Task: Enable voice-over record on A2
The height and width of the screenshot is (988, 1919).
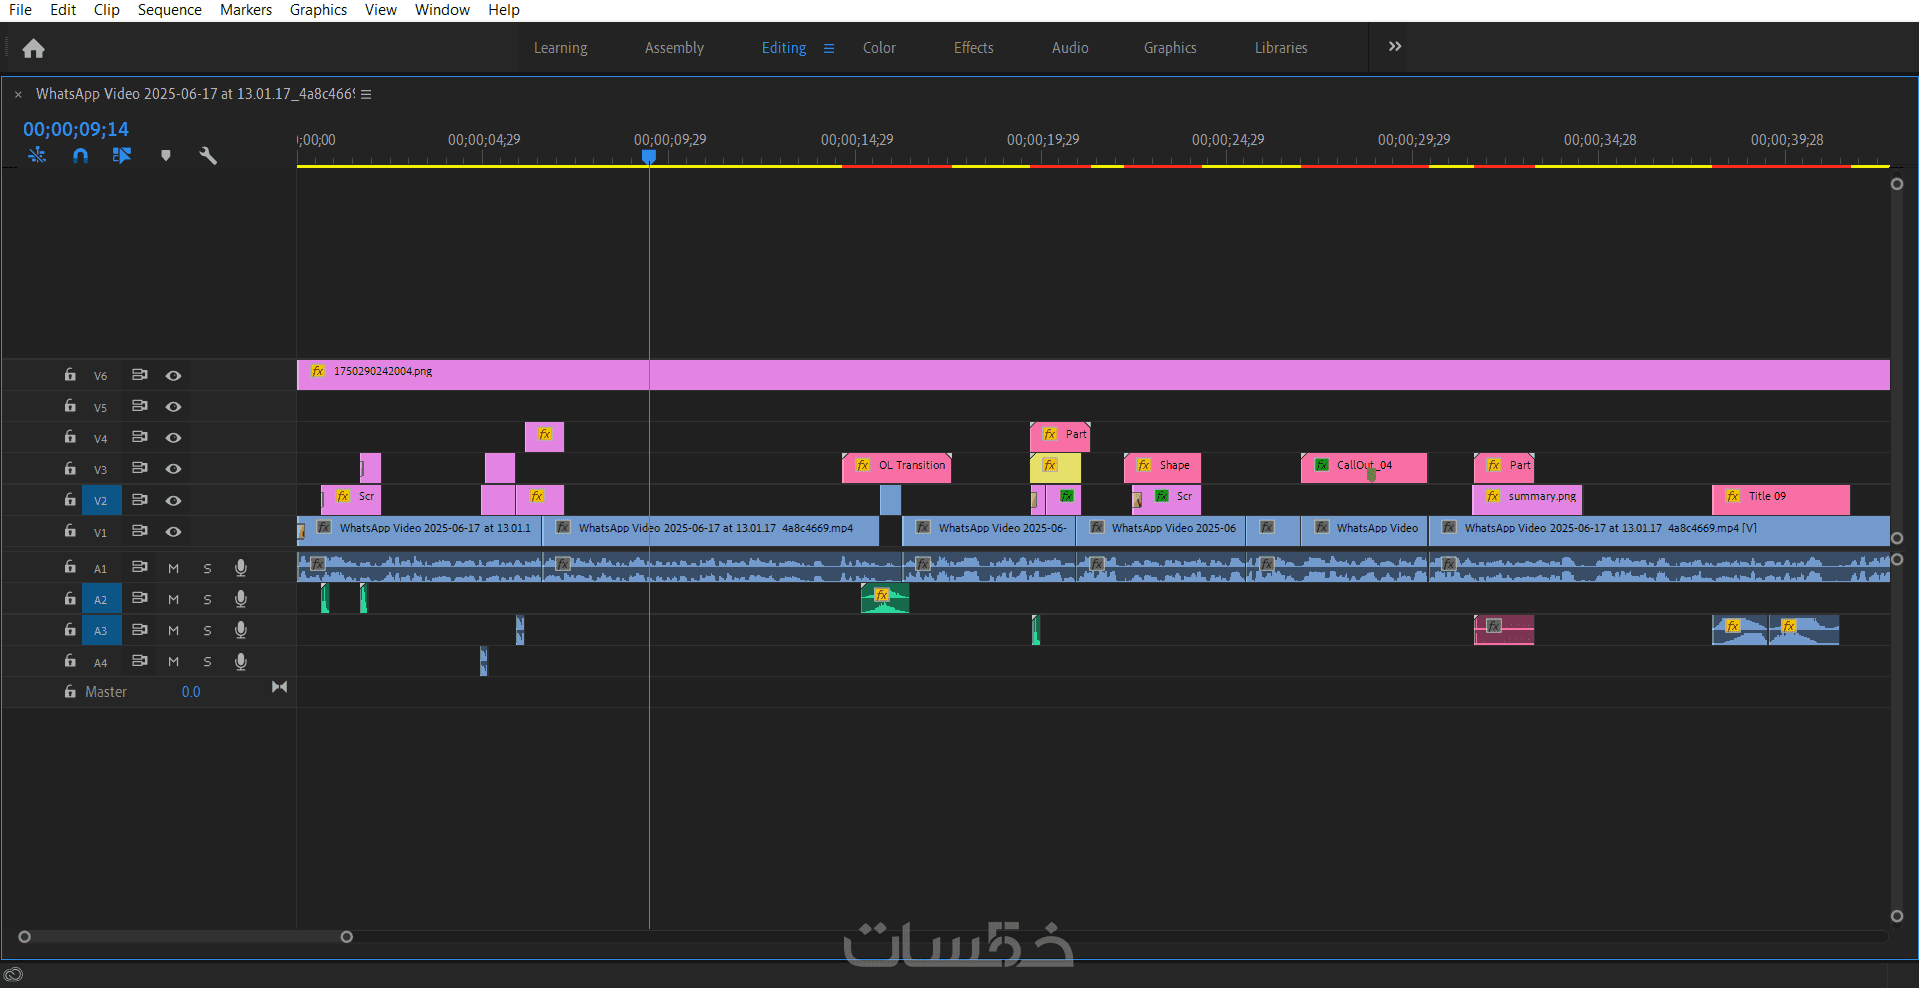Action: point(241,598)
